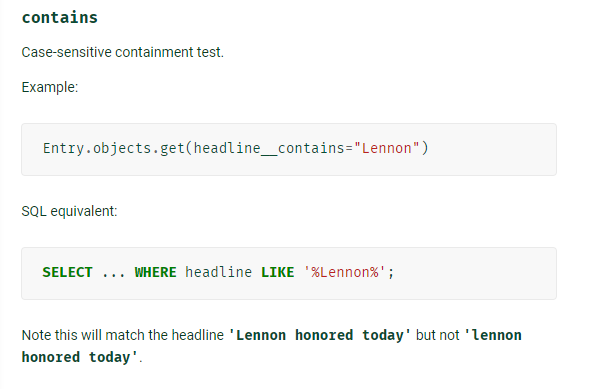This screenshot has width=591, height=389.
Task: Click the 'Example:' label text
Action: click(x=50, y=87)
